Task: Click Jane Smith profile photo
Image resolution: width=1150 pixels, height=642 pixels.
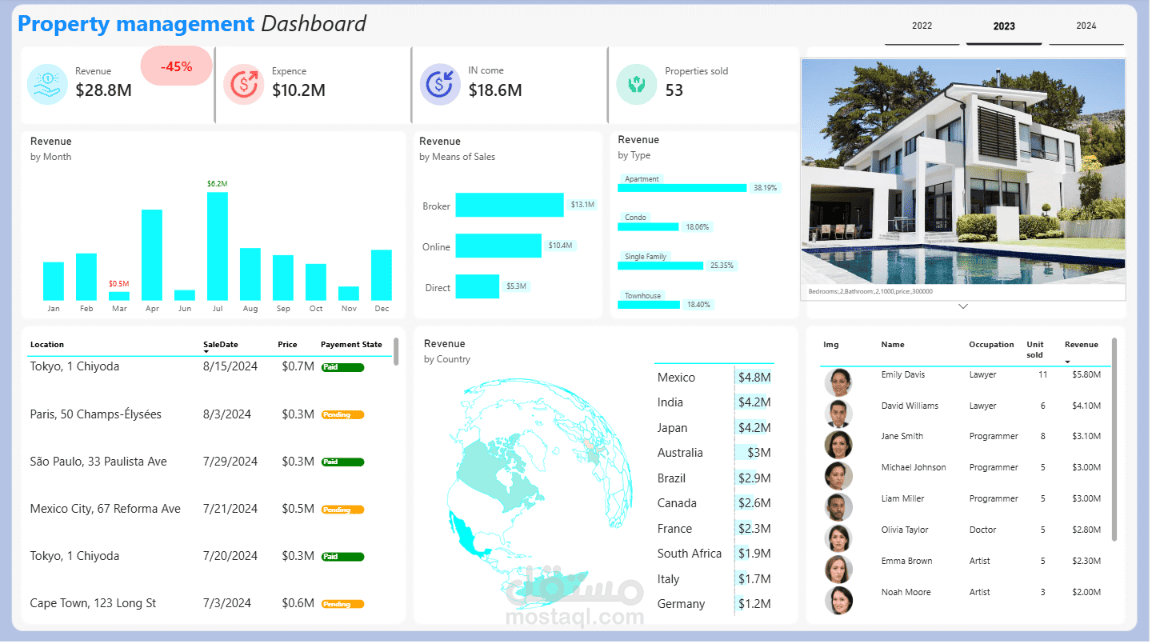Action: [x=838, y=445]
